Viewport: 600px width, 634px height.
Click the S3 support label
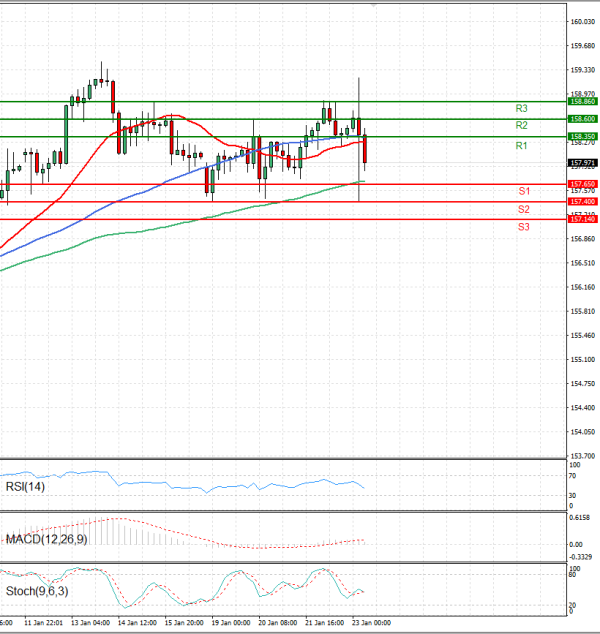(523, 228)
